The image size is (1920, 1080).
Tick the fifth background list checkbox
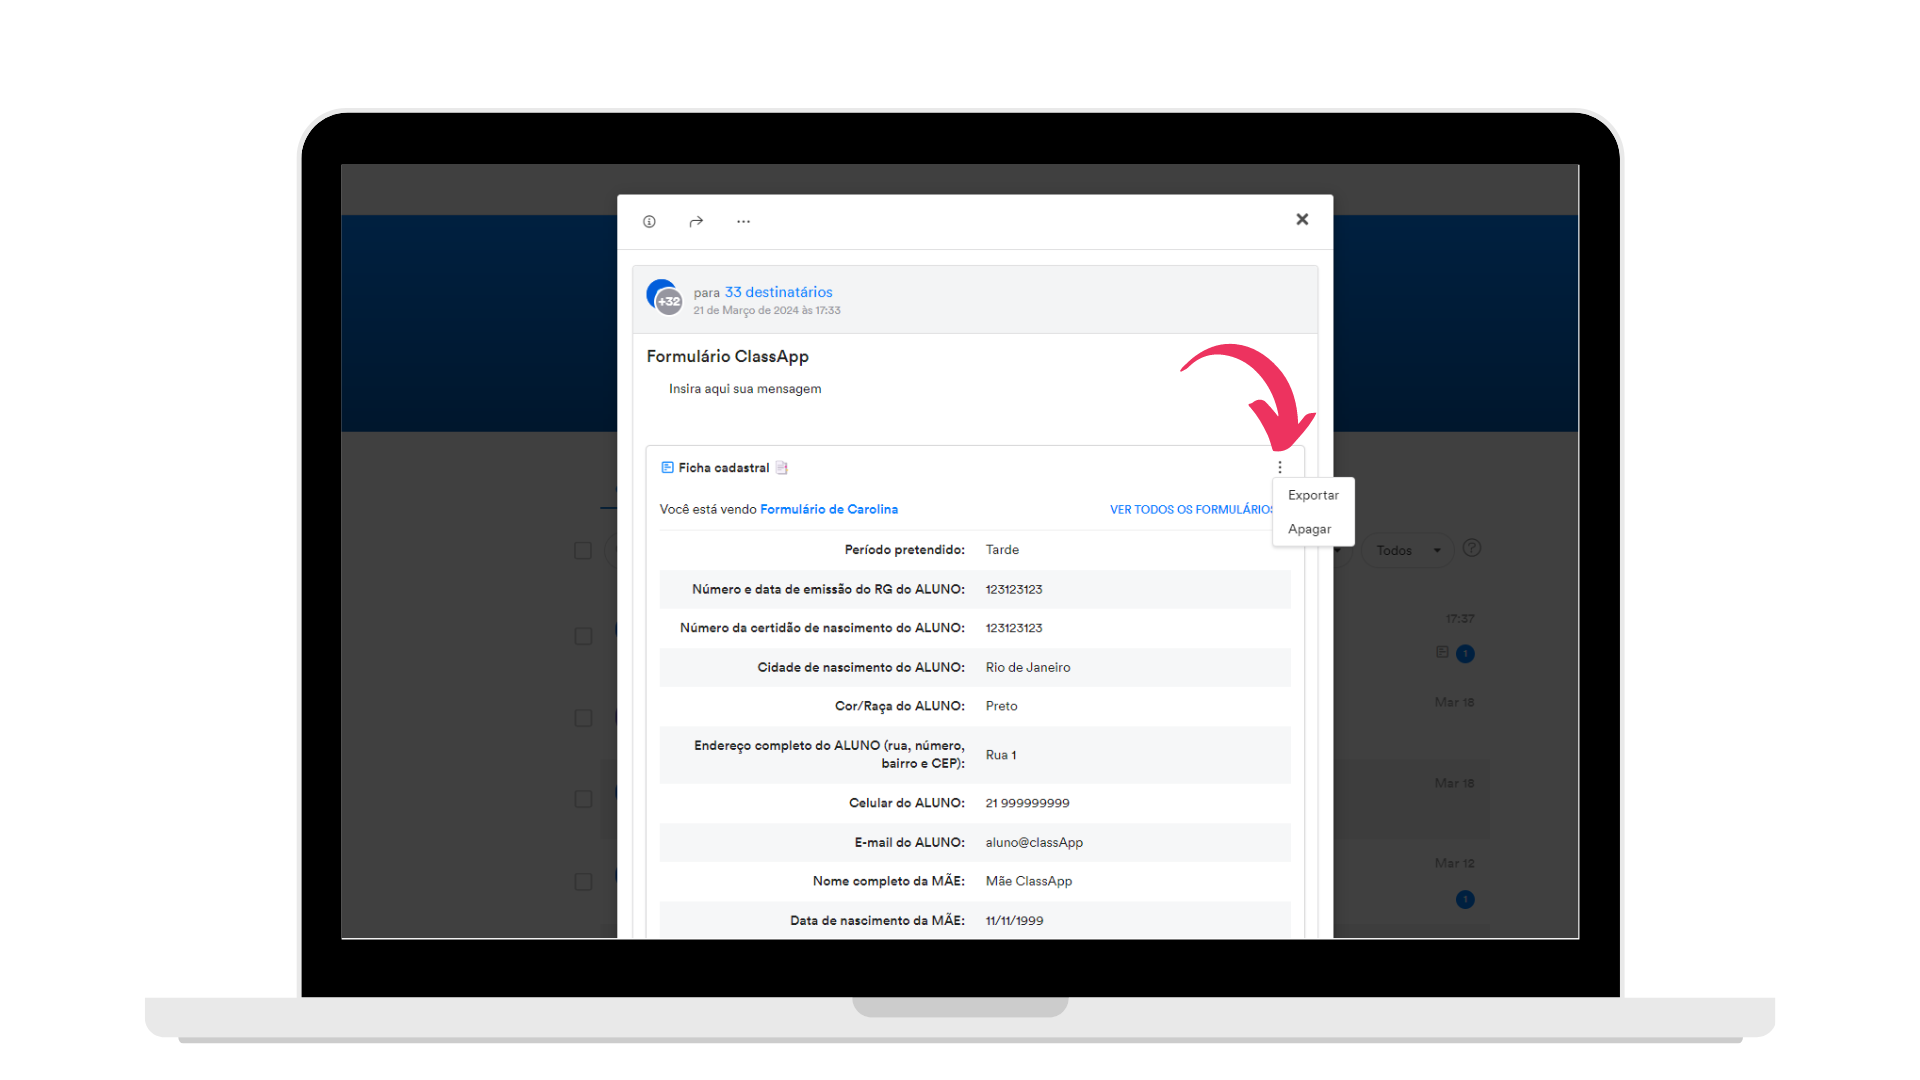coord(583,882)
